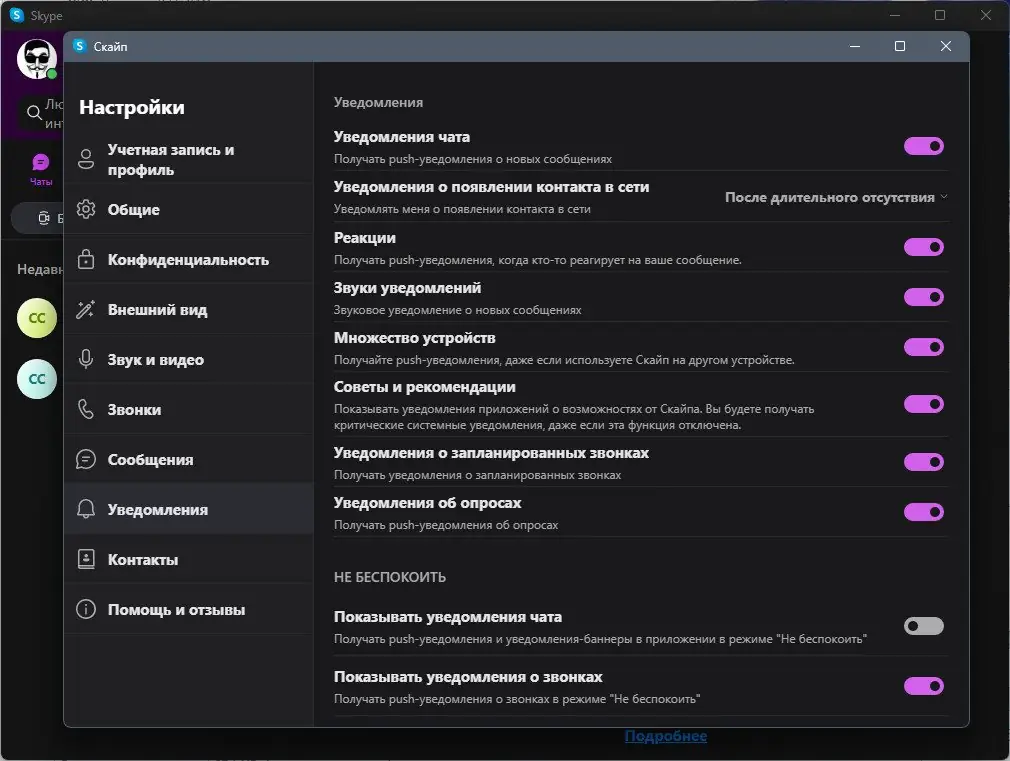Click the Подробнее link
Screen dimensions: 1010x761
[666, 735]
